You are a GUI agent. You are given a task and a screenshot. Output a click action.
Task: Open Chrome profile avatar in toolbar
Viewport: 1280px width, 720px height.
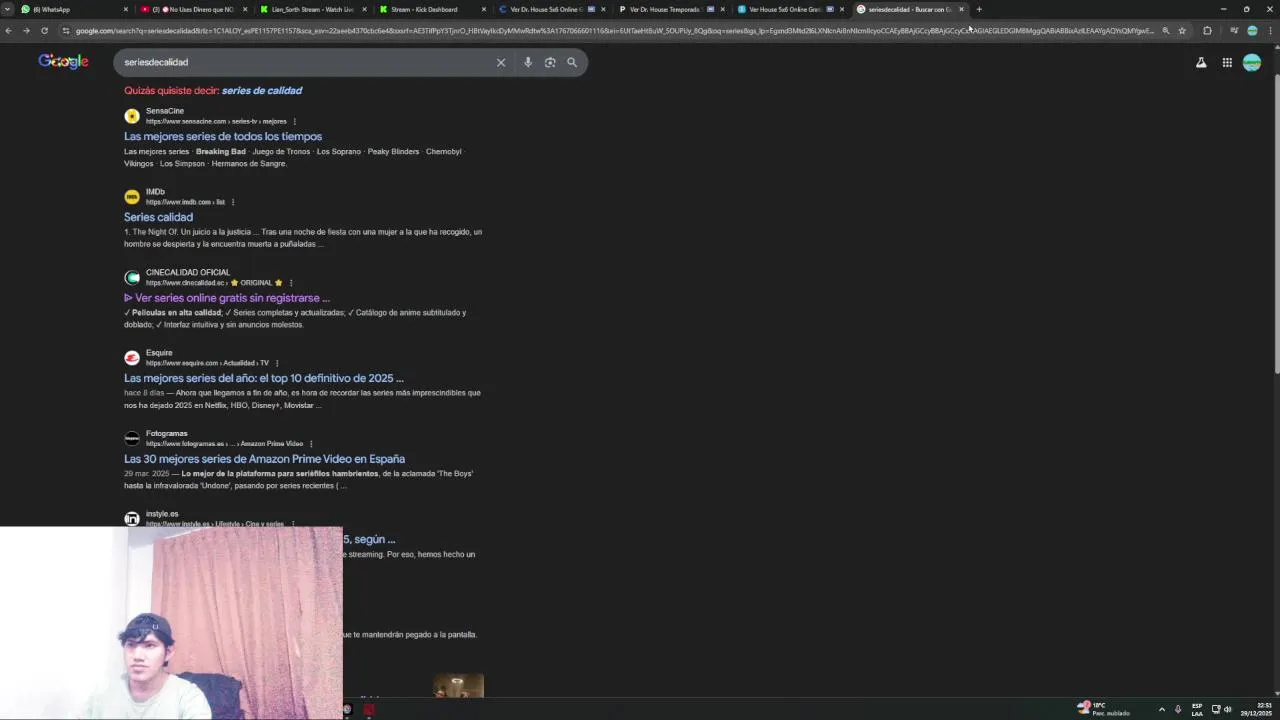[1252, 30]
